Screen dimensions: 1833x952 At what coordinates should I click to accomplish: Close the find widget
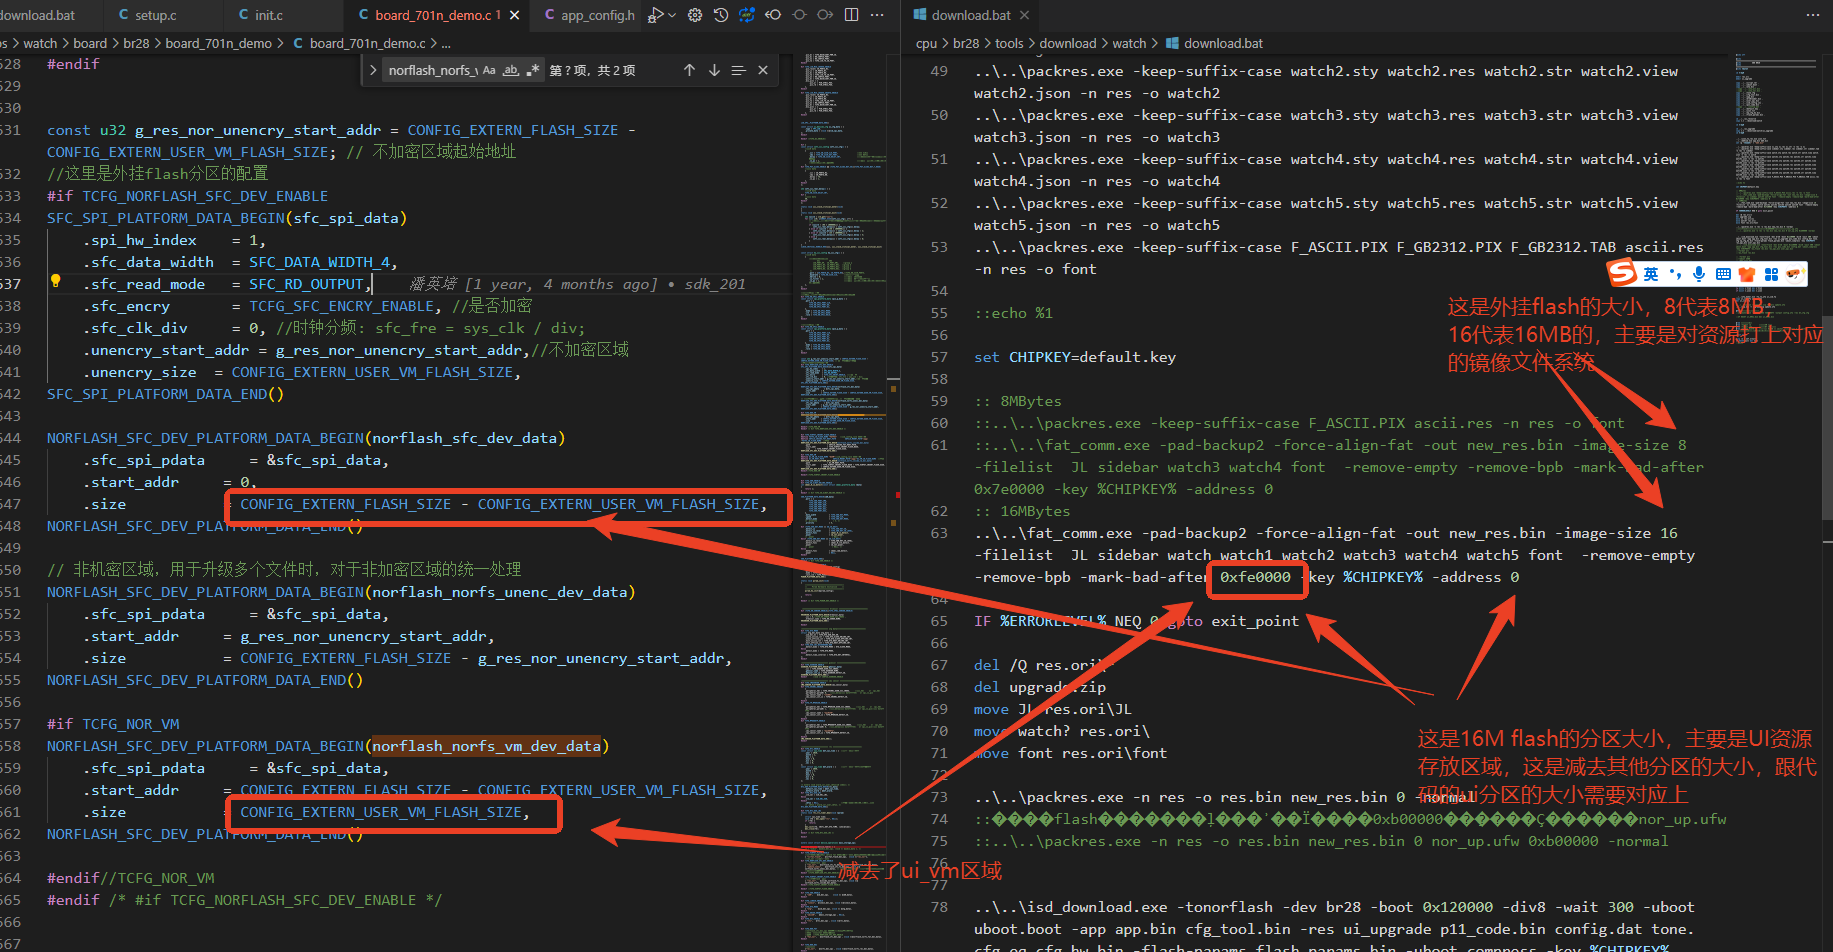[763, 70]
